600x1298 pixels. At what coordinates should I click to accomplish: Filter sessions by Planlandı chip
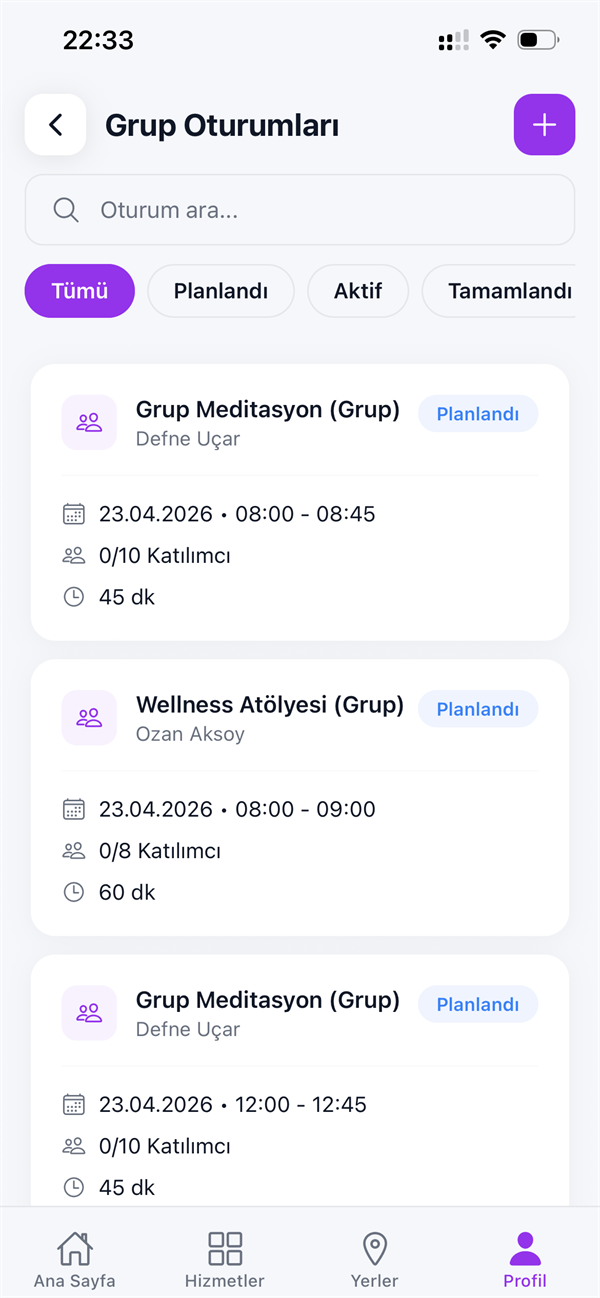[x=221, y=291]
